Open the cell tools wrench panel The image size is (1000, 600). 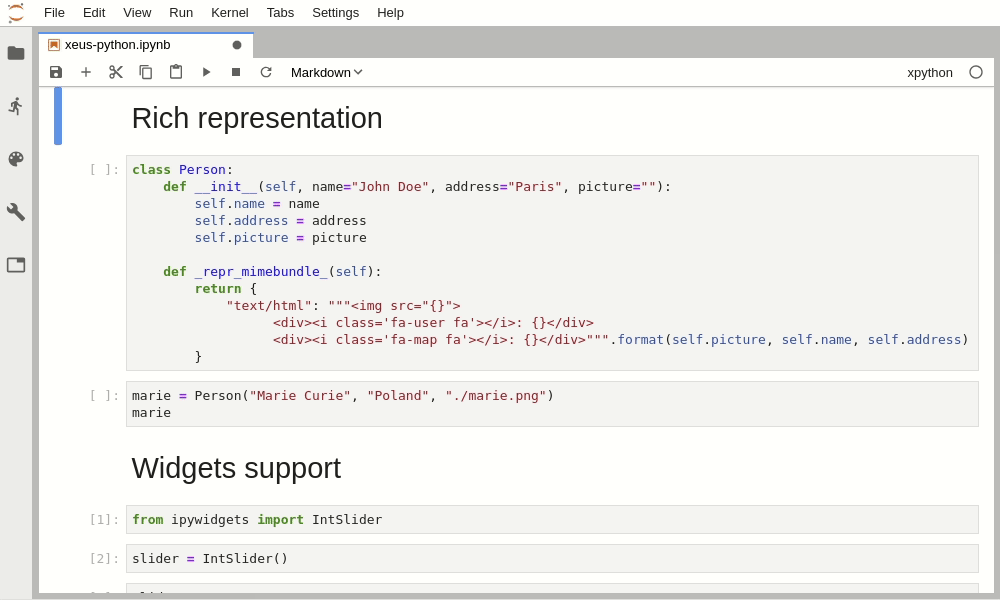click(16, 212)
